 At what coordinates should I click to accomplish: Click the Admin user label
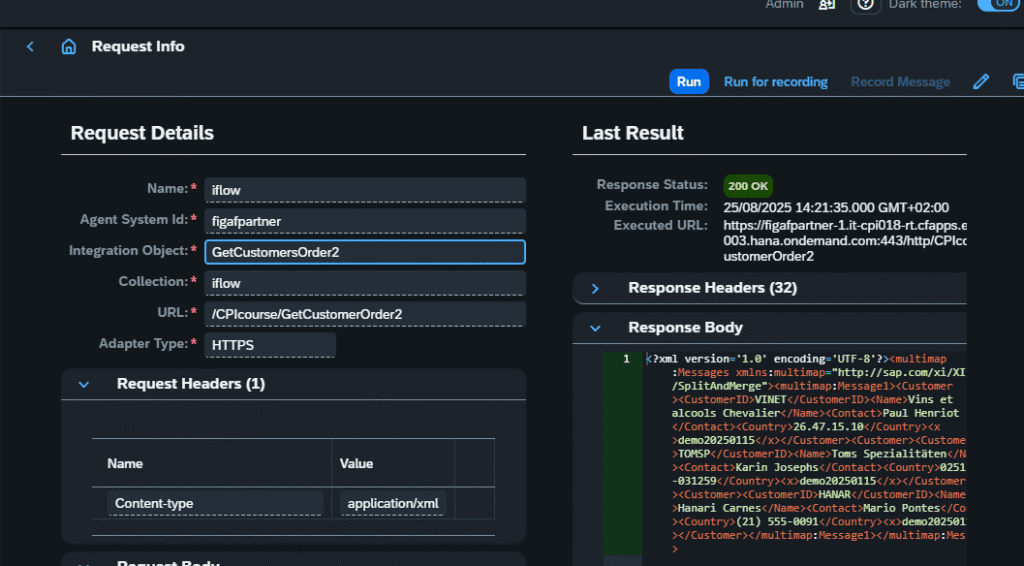784,5
